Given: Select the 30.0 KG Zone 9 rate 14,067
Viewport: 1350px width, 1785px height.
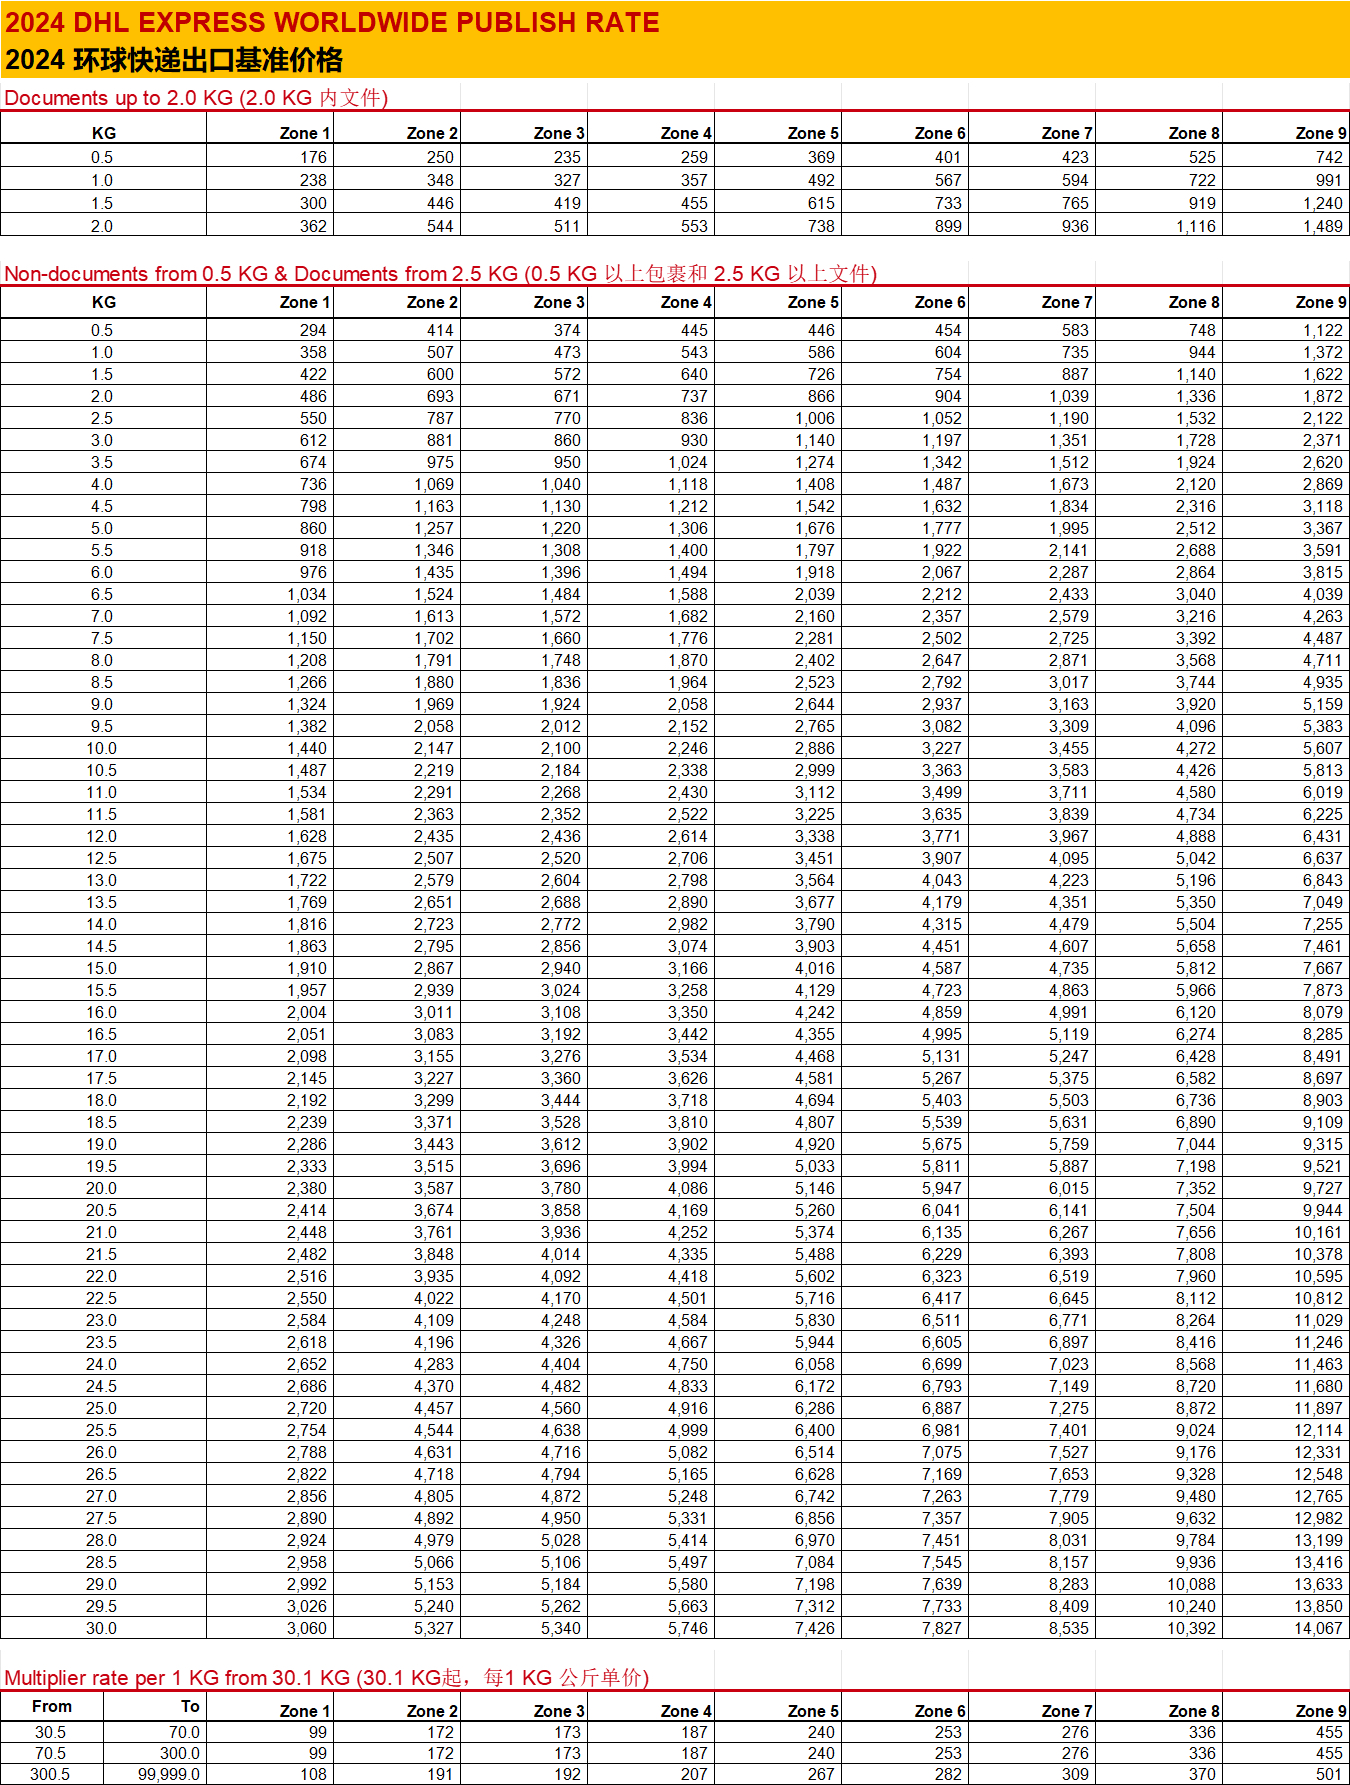Looking at the screenshot, I should tap(1318, 1628).
